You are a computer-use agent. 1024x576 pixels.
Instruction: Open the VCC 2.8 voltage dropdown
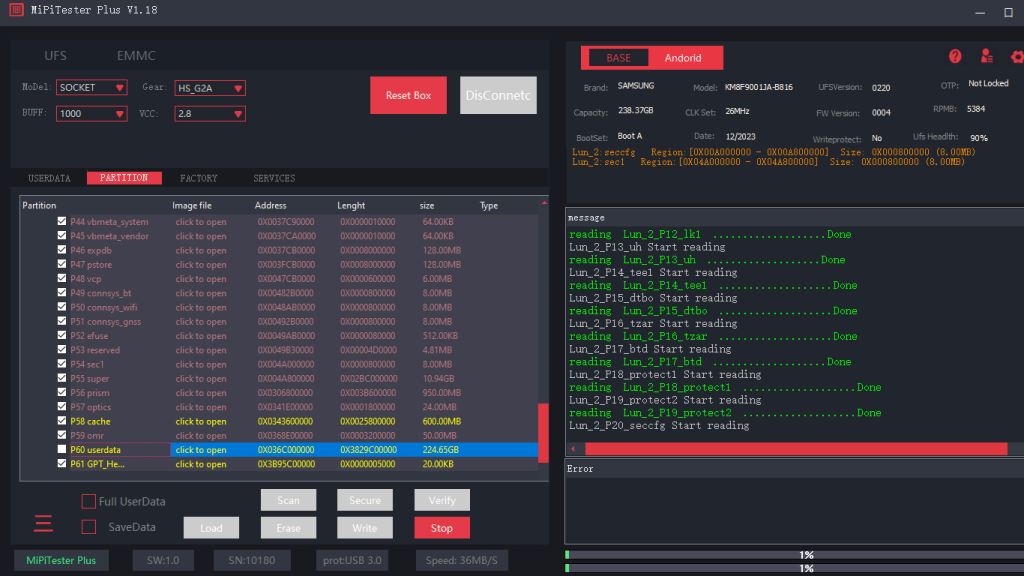tap(209, 113)
